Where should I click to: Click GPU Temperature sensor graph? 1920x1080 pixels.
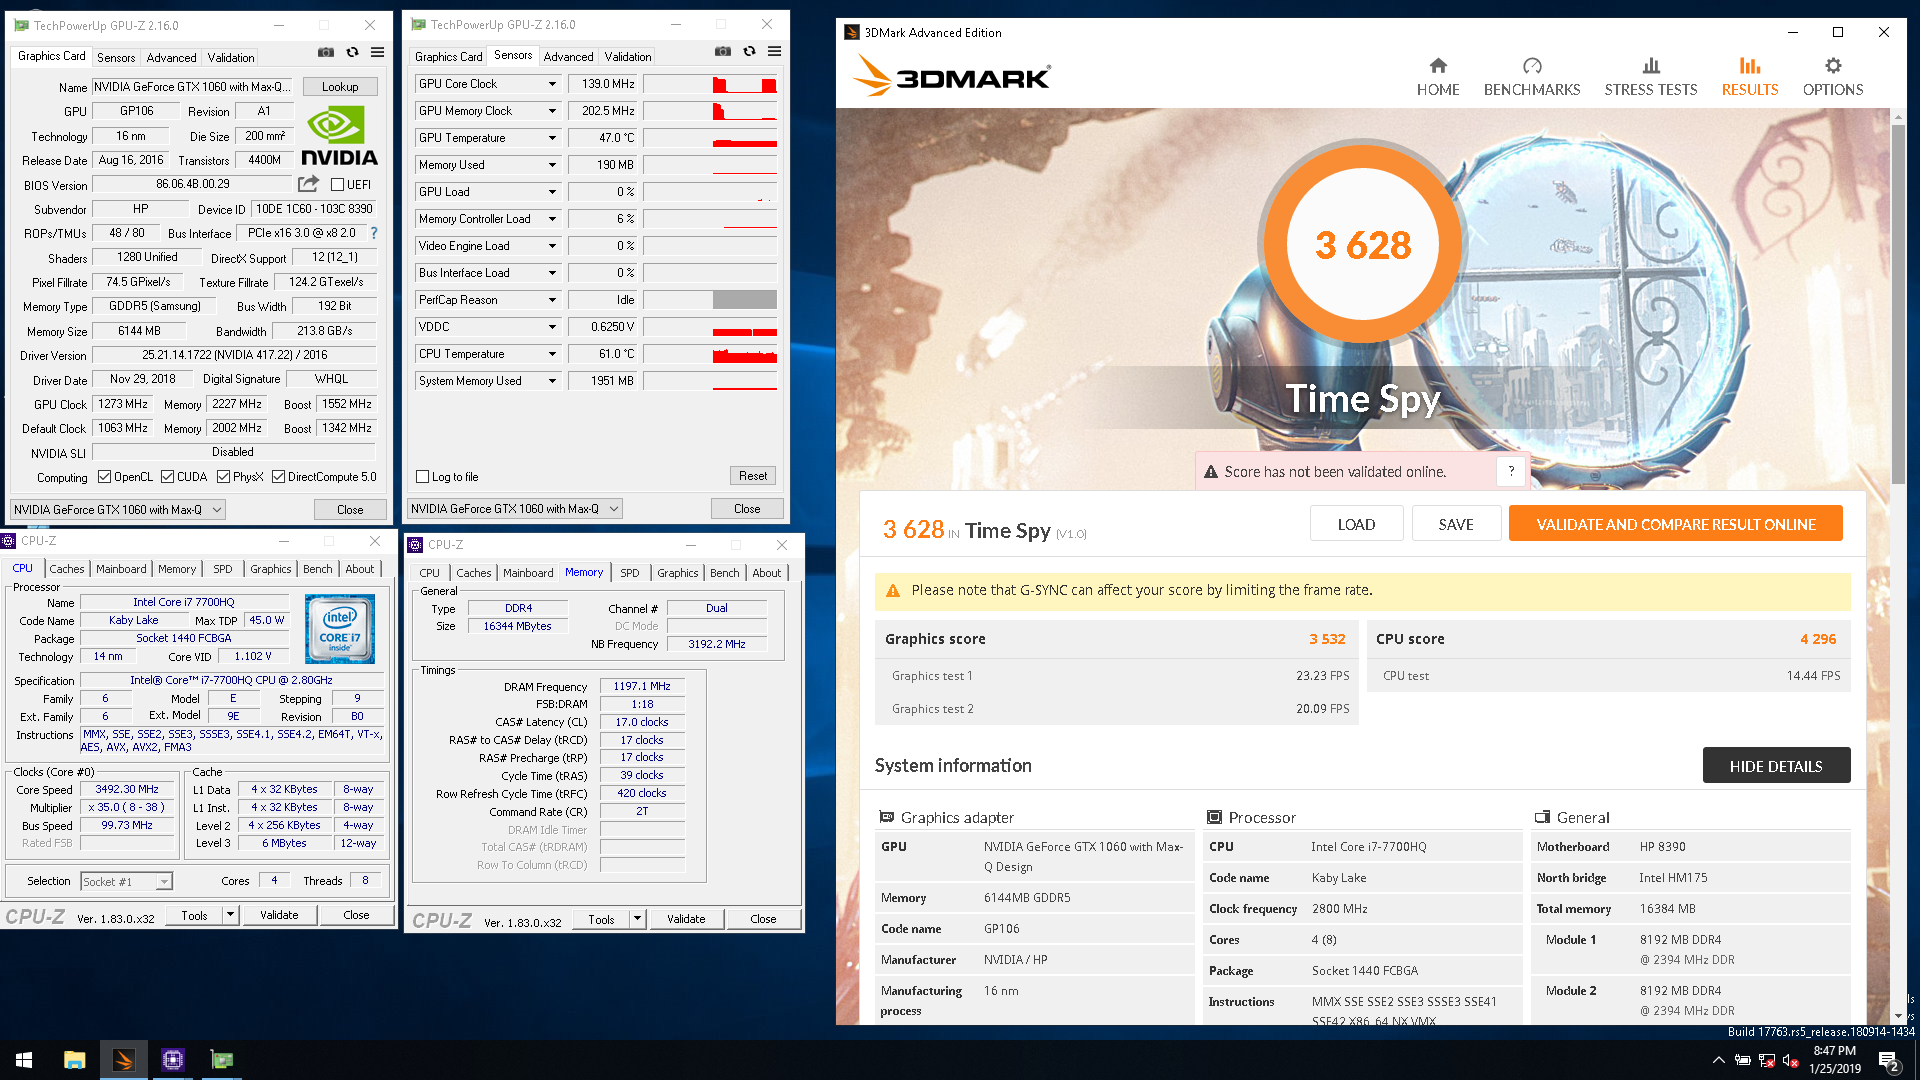(711, 138)
